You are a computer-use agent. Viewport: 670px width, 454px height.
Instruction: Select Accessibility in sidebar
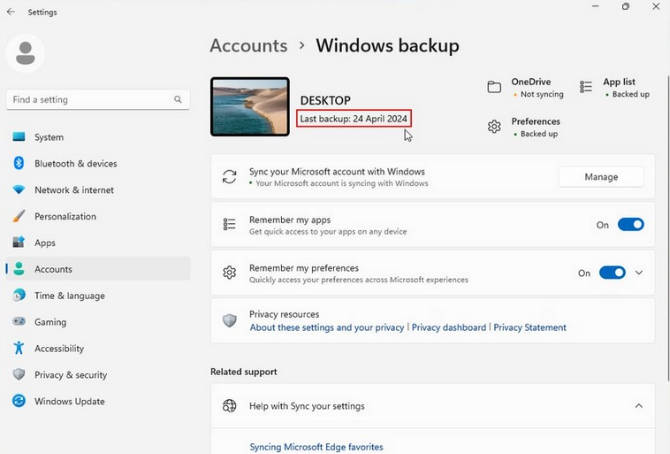click(x=98, y=348)
